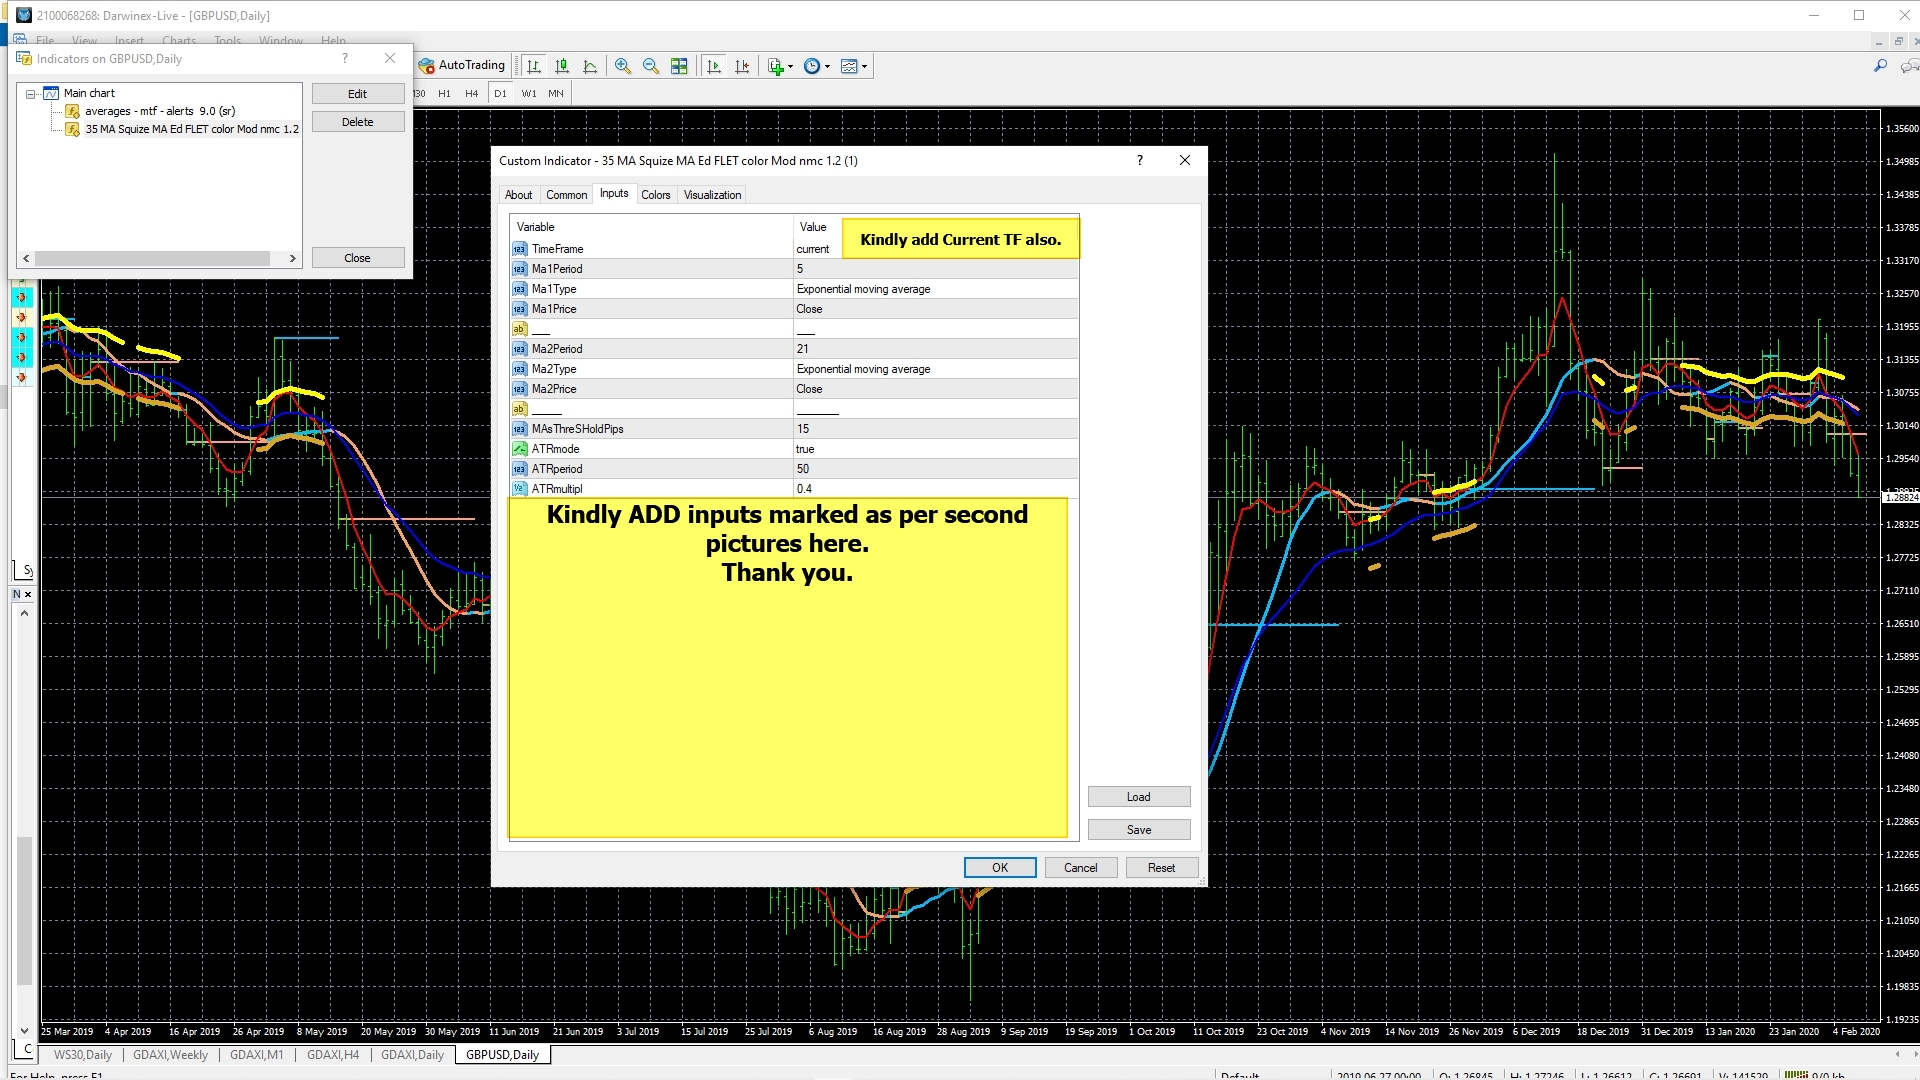Click the zoom in magnifier icon
Screen dimensions: 1920x1080
623,66
